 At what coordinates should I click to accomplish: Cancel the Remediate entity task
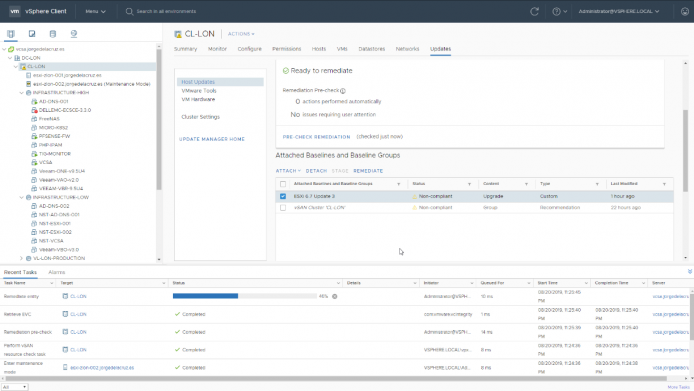[335, 296]
